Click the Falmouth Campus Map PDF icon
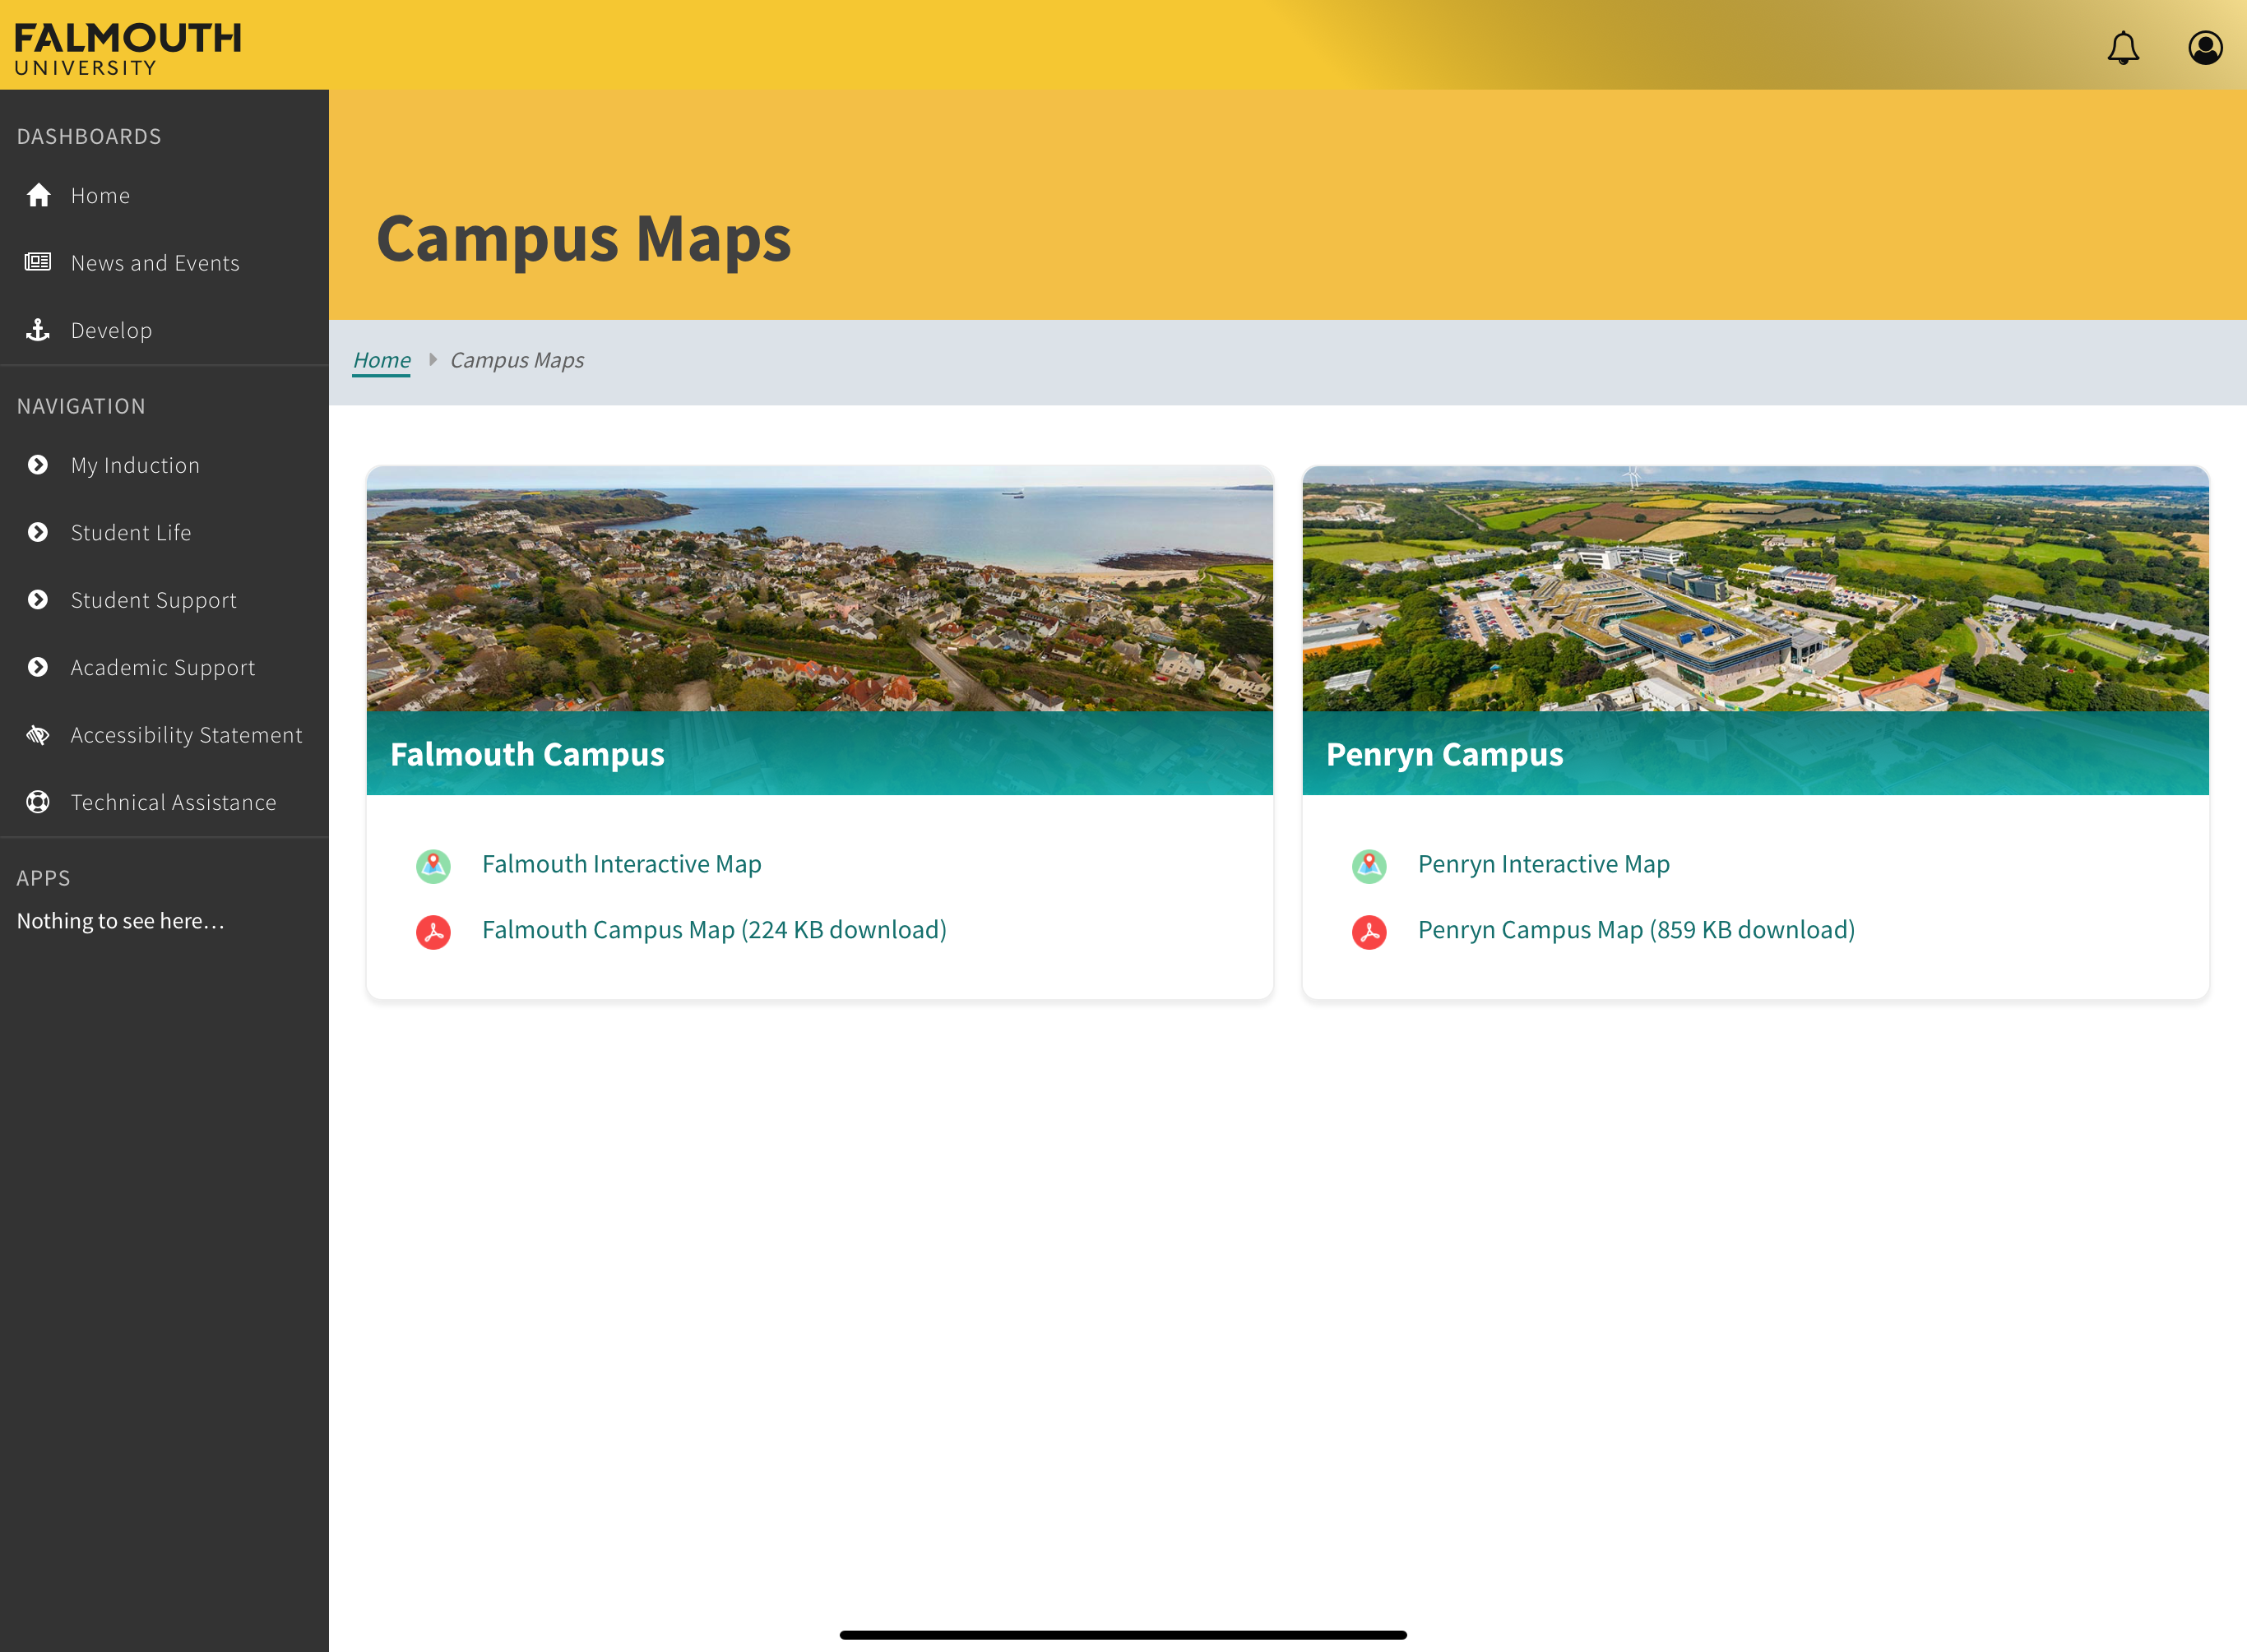The width and height of the screenshot is (2247, 1652). tap(433, 931)
